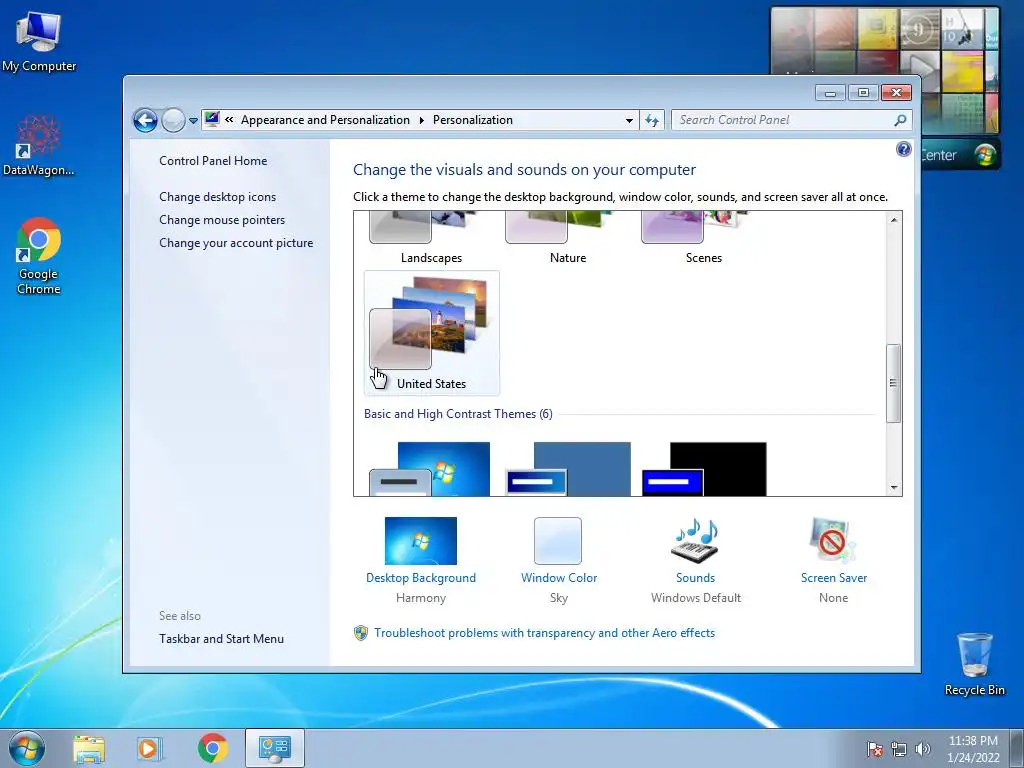Click the Control Panel icon in the address bar
Image resolution: width=1024 pixels, height=768 pixels.
212,119
